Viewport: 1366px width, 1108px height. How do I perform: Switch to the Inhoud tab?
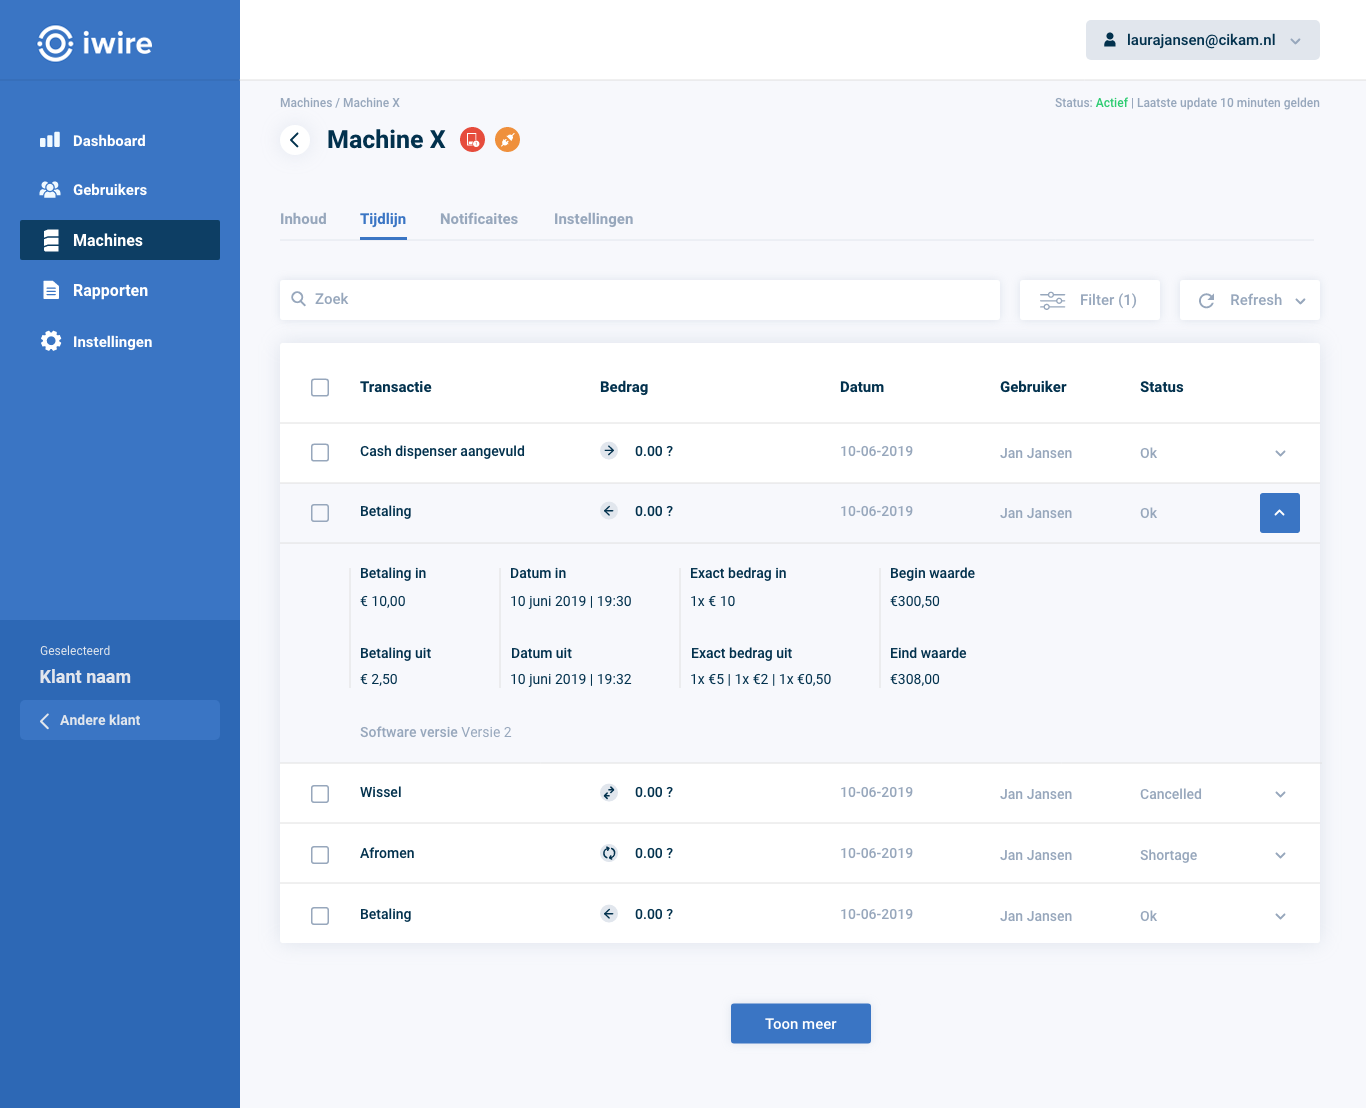tap(303, 219)
